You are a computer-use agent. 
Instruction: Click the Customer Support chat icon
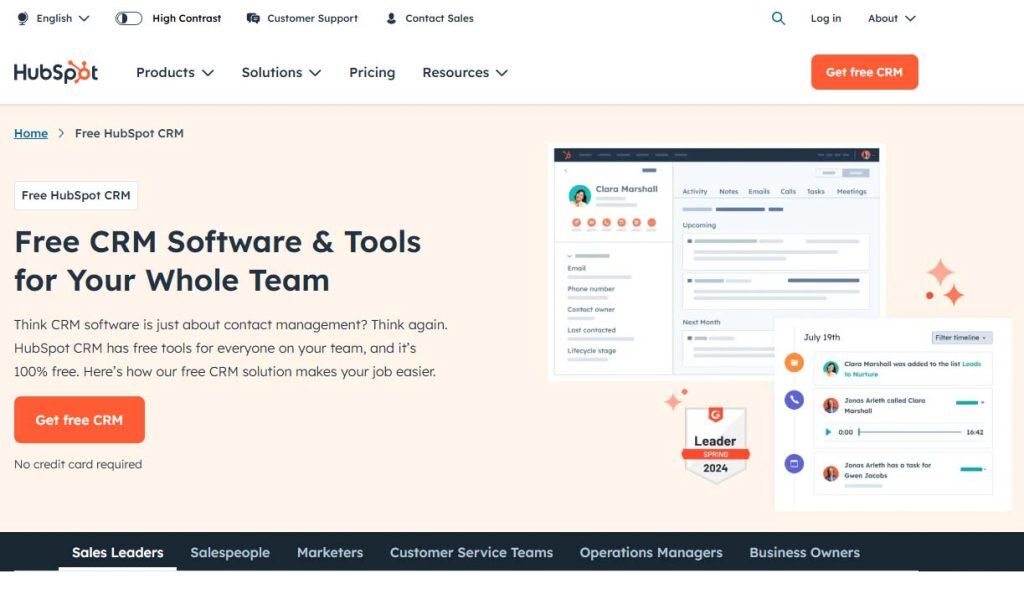tap(253, 18)
